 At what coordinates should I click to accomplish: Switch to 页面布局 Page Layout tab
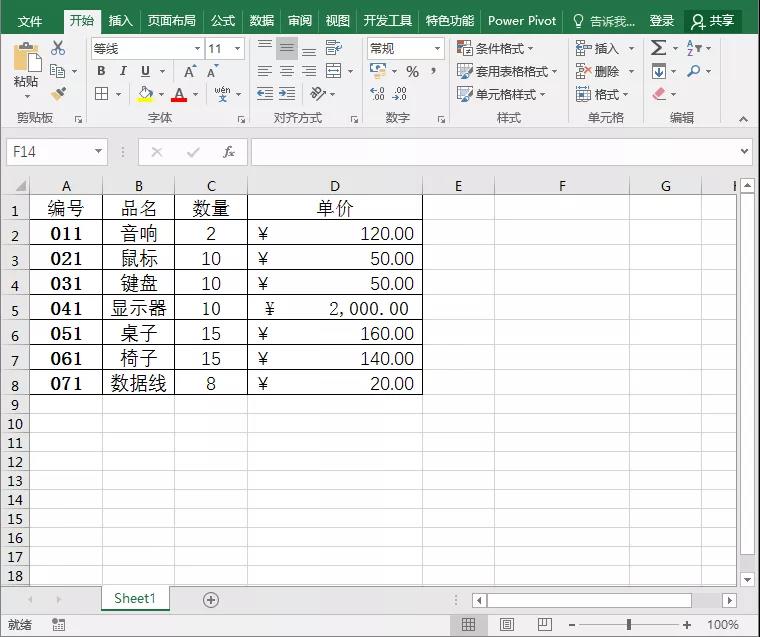pos(172,21)
